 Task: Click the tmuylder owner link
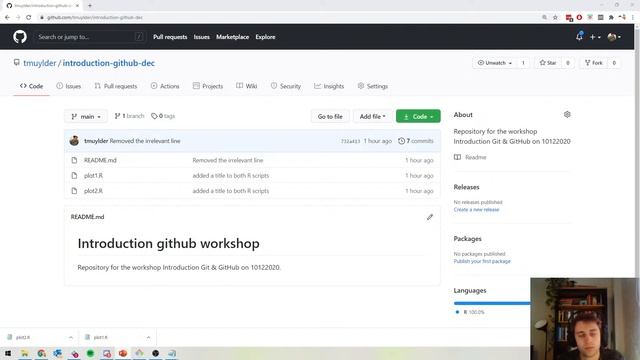pos(40,63)
